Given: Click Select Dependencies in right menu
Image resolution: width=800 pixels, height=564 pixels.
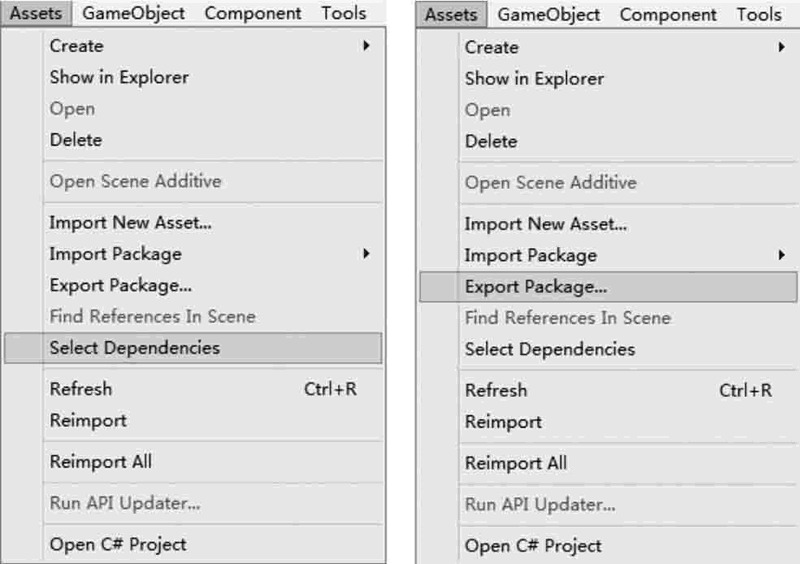Looking at the screenshot, I should click(x=550, y=350).
